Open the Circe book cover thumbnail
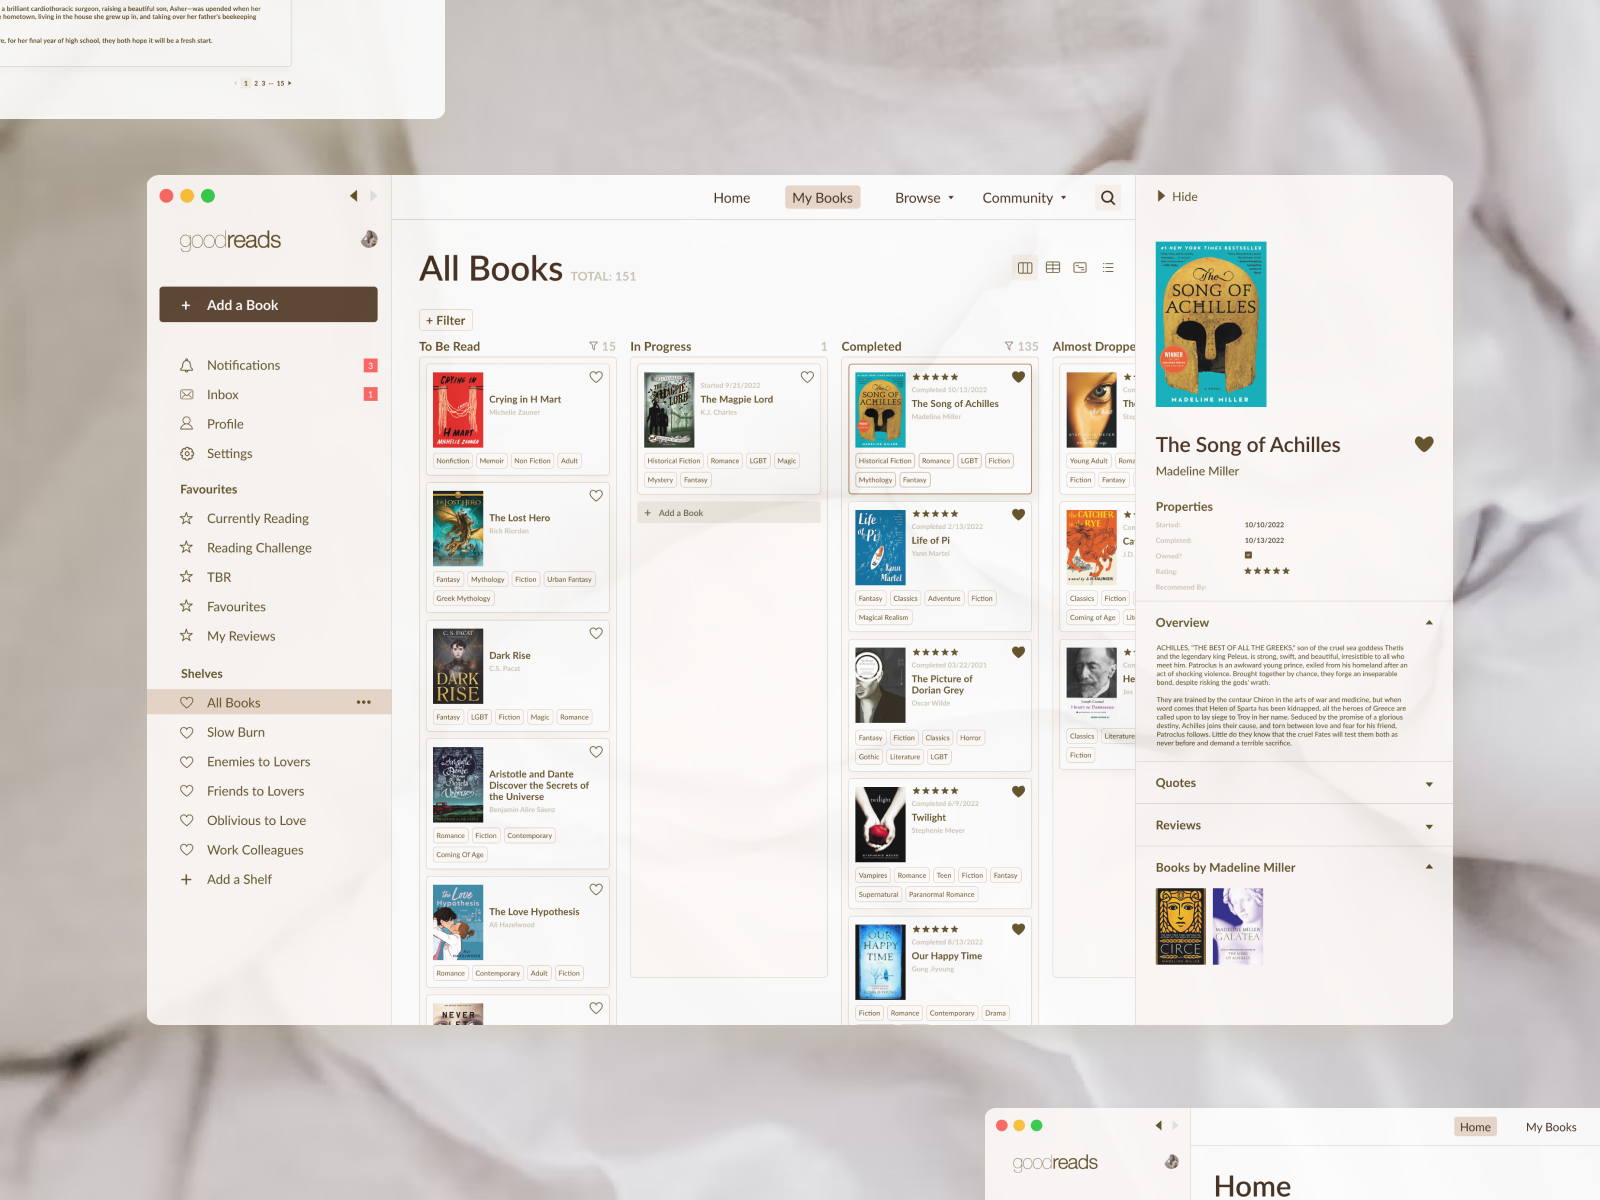Viewport: 1600px width, 1200px height. coord(1181,926)
